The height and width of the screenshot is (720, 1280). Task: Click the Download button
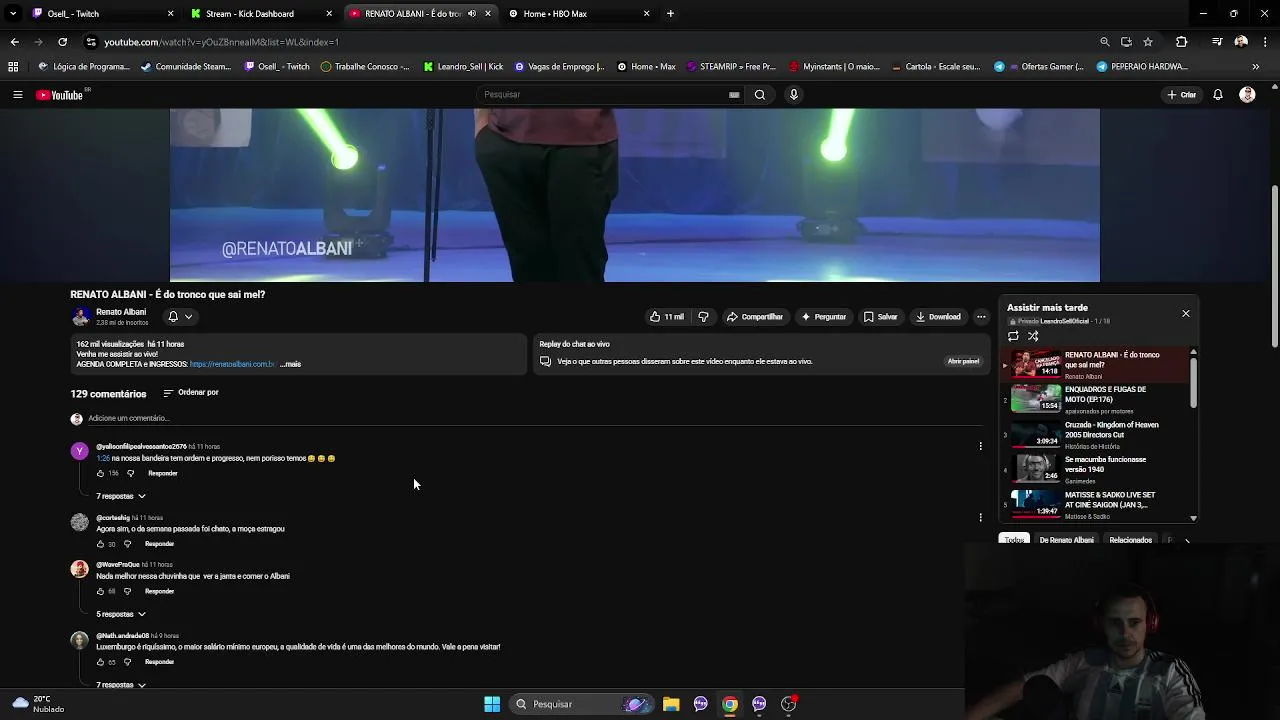pyautogui.click(x=938, y=317)
